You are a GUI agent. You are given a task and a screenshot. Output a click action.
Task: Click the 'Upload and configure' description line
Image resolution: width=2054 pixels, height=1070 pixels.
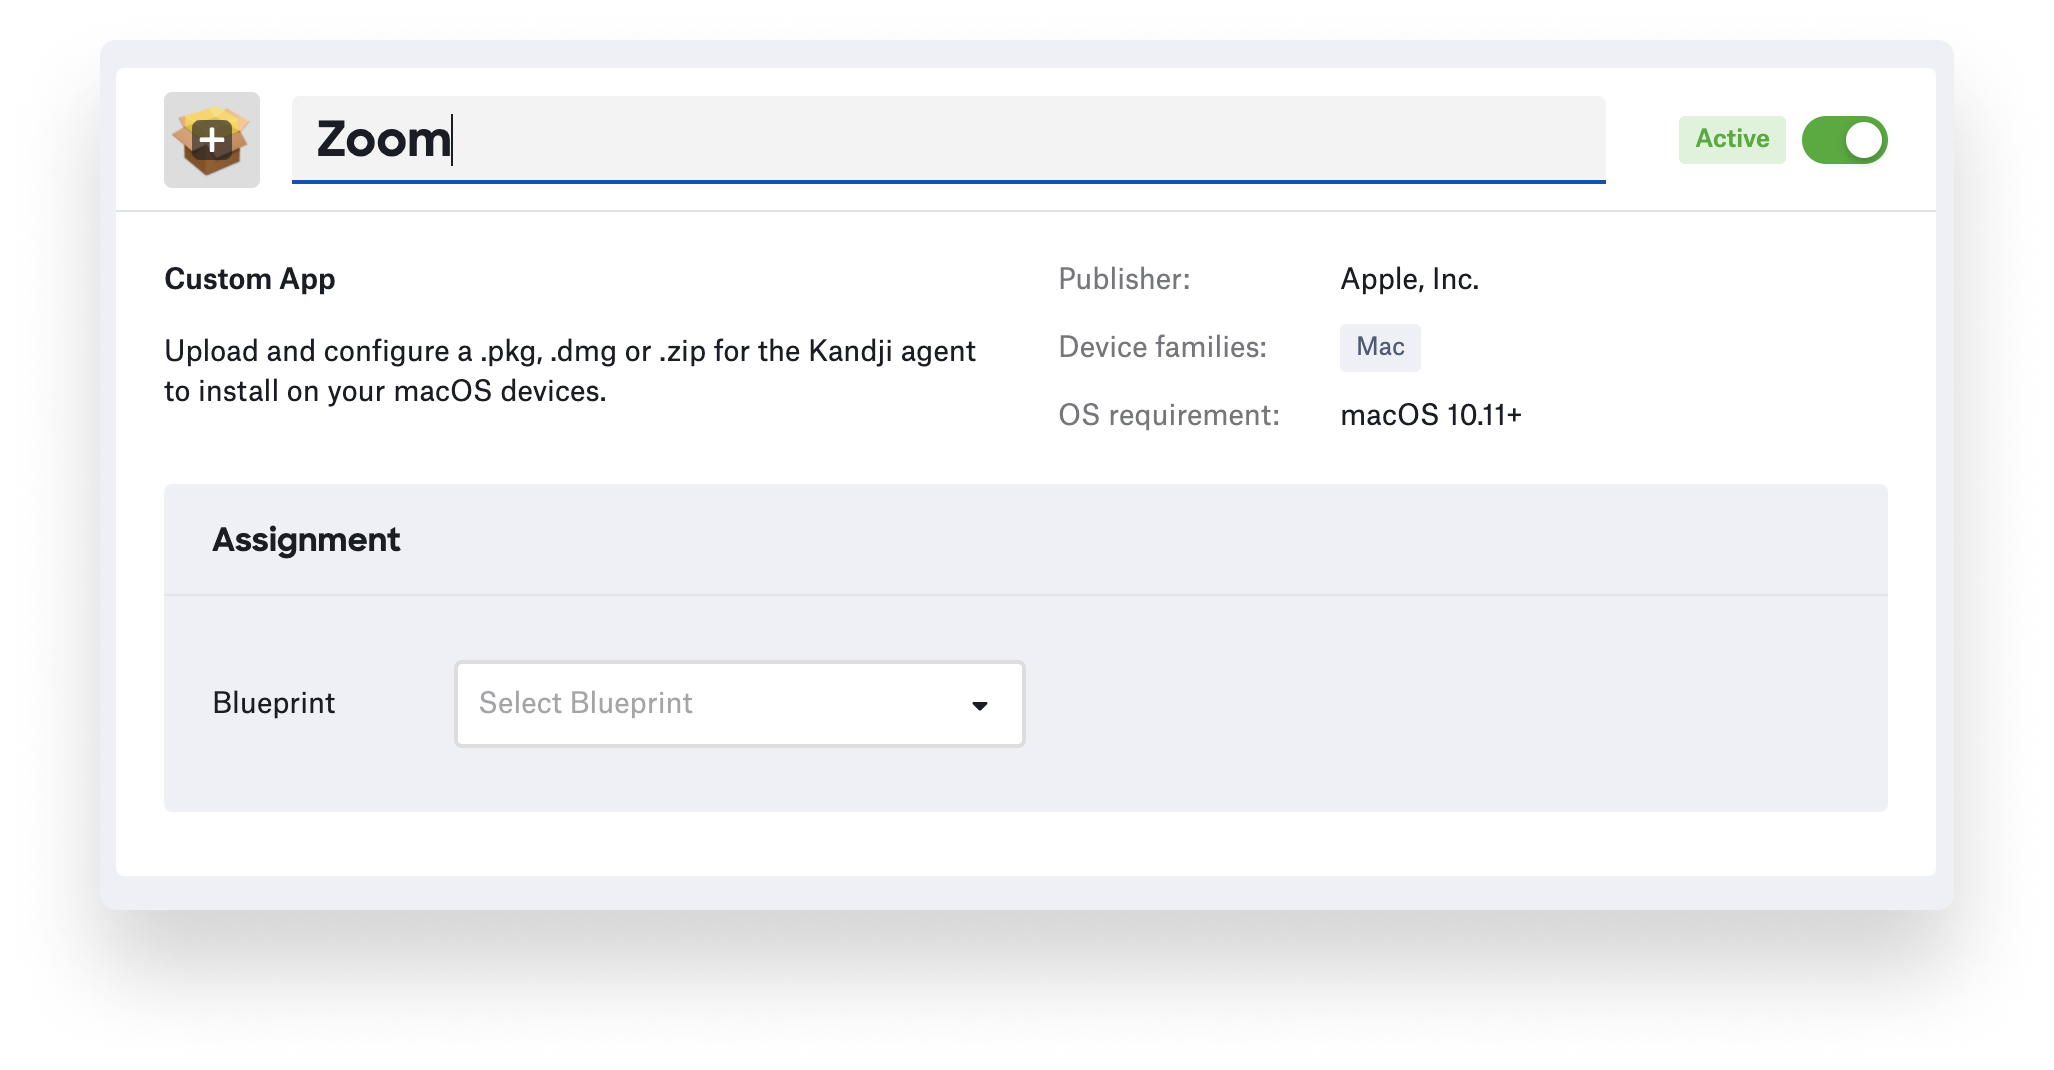point(570,351)
